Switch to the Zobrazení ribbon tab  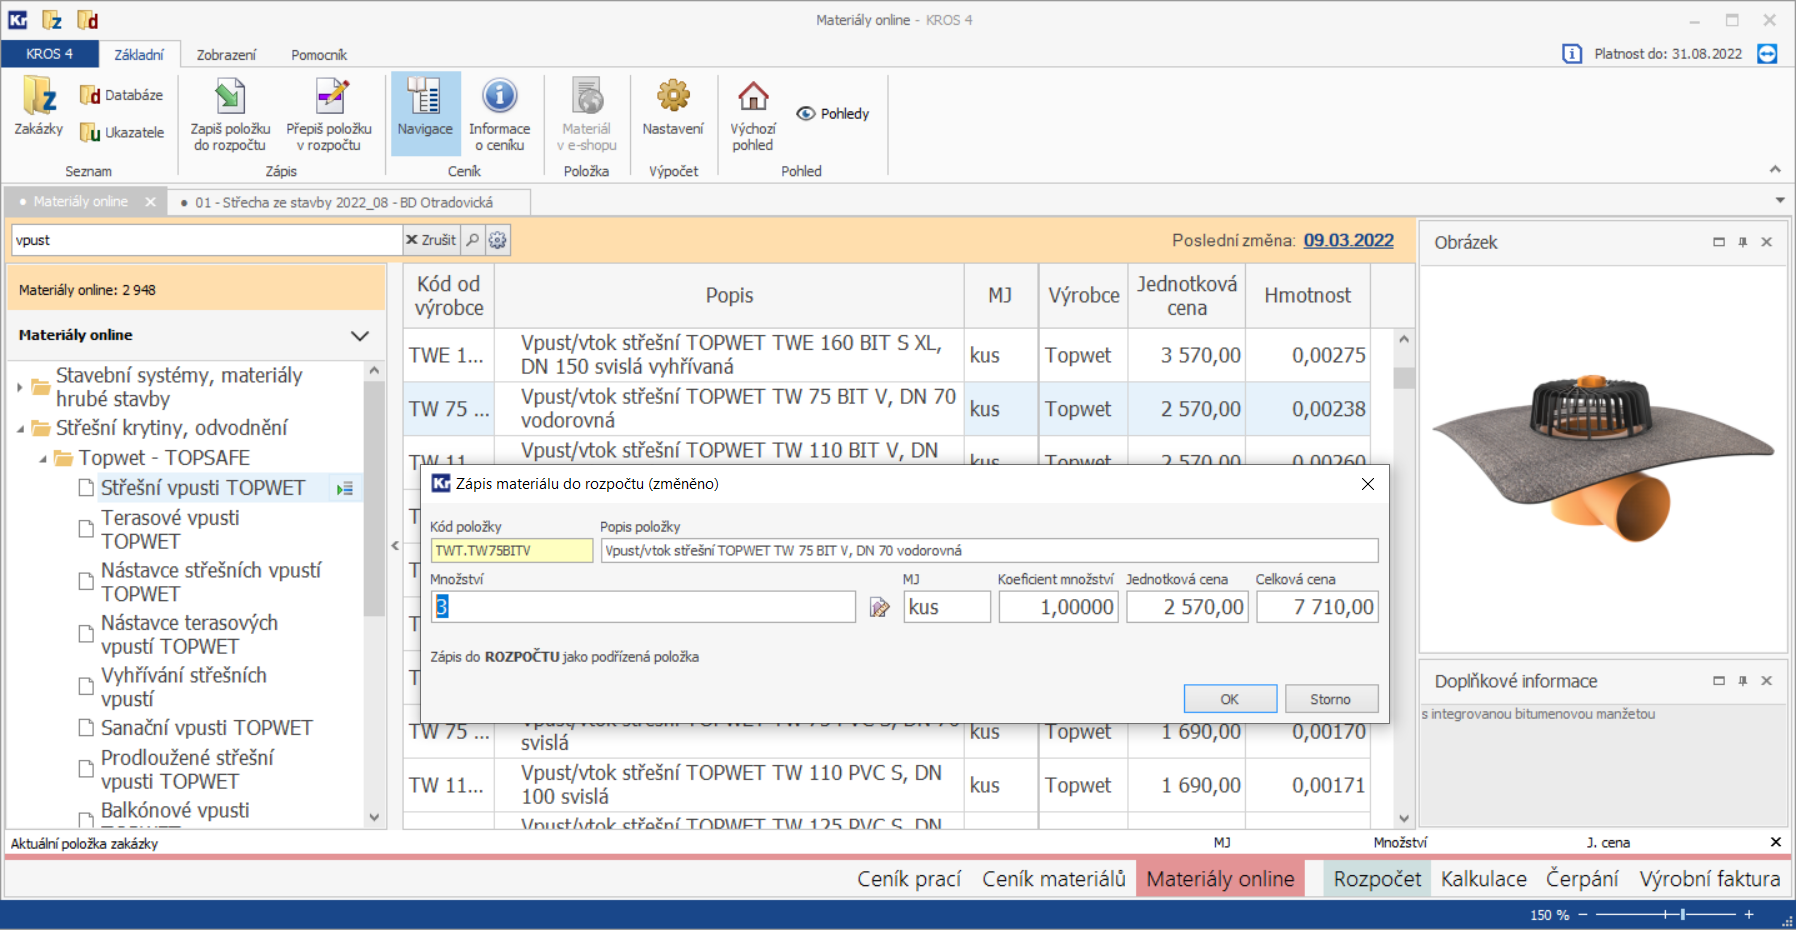226,55
